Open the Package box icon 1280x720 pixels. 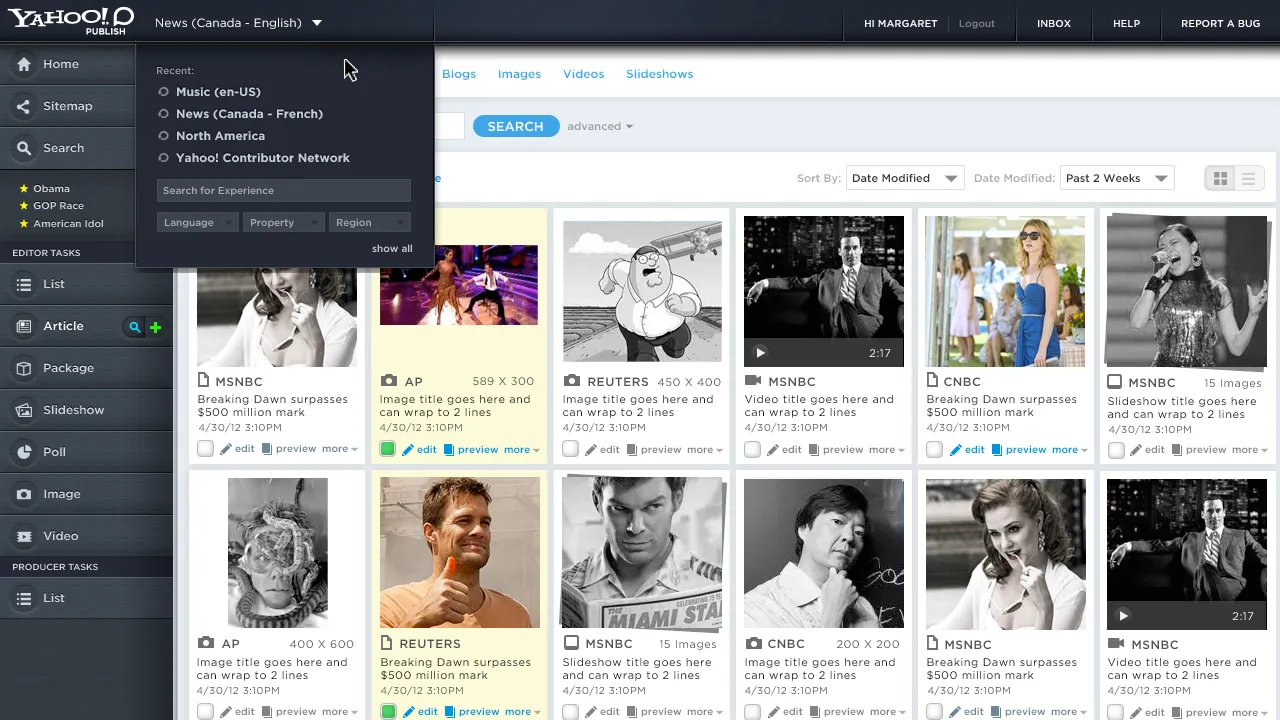tap(24, 368)
